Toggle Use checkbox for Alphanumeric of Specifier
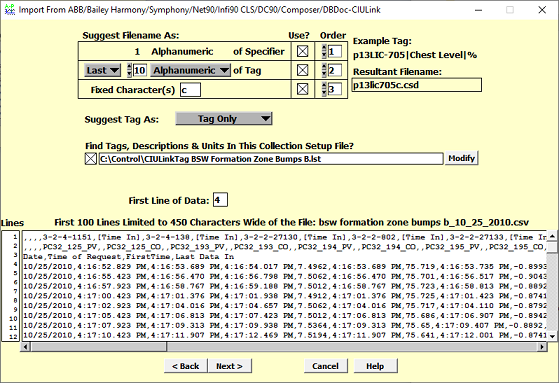 (x=303, y=51)
